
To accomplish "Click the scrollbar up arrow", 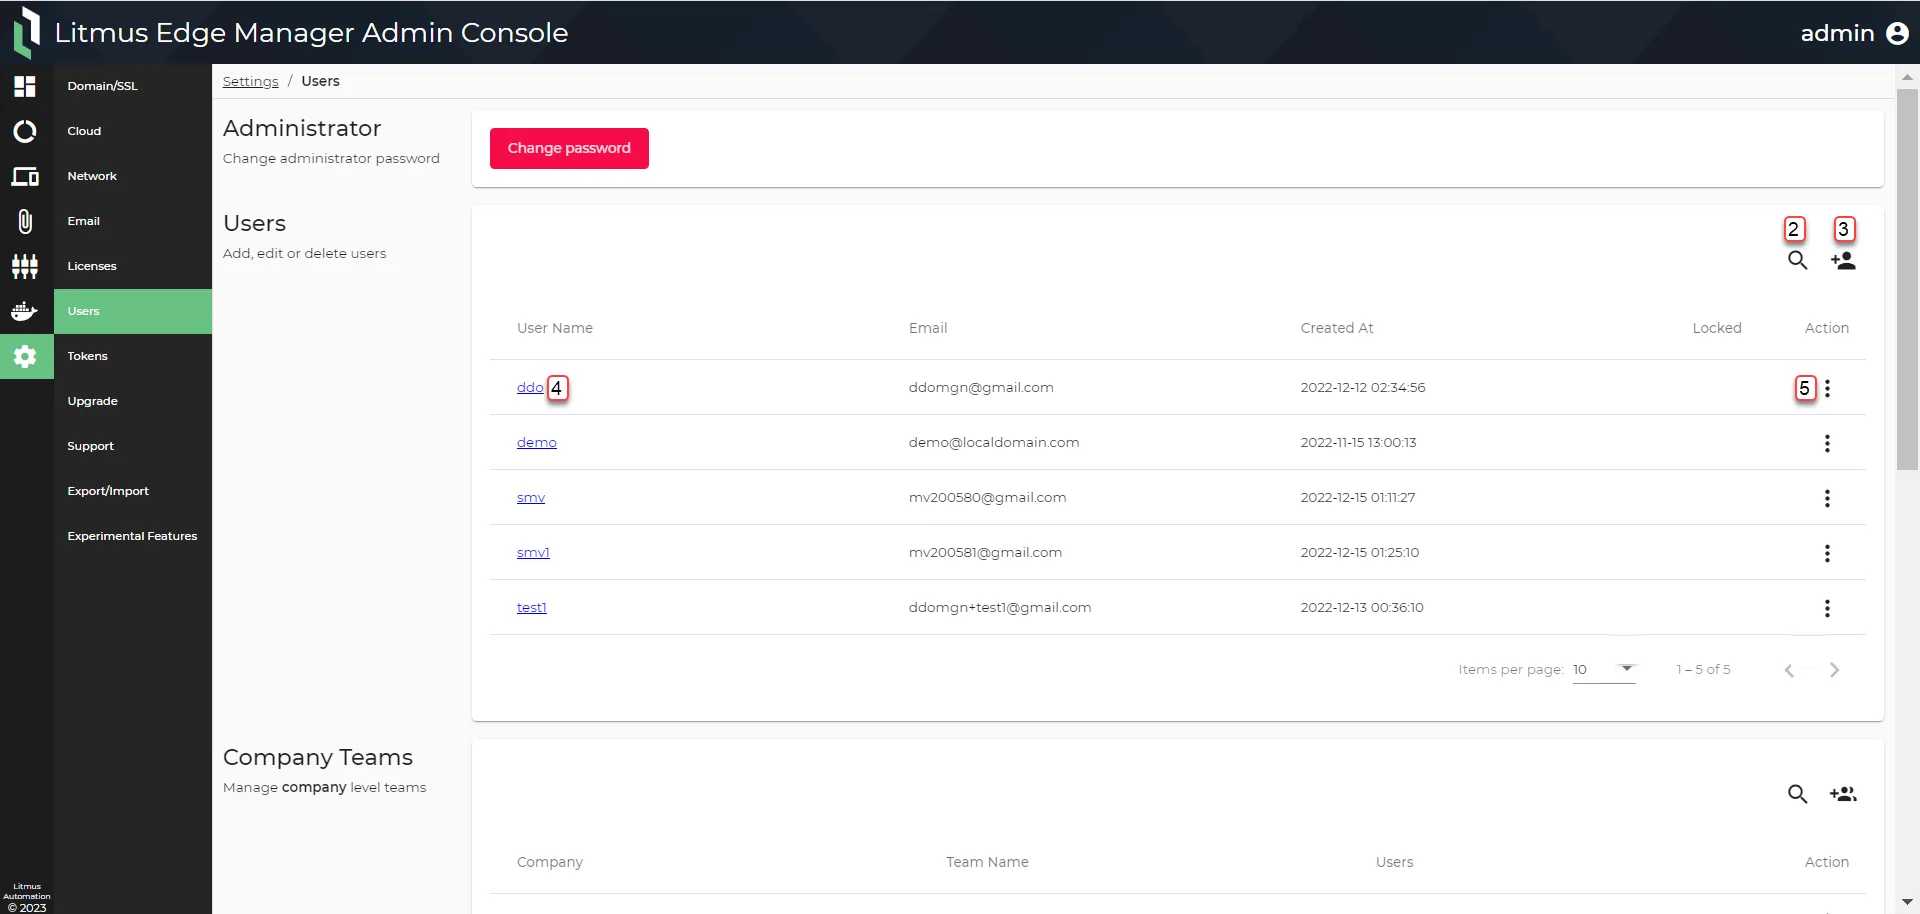I will [x=1907, y=76].
